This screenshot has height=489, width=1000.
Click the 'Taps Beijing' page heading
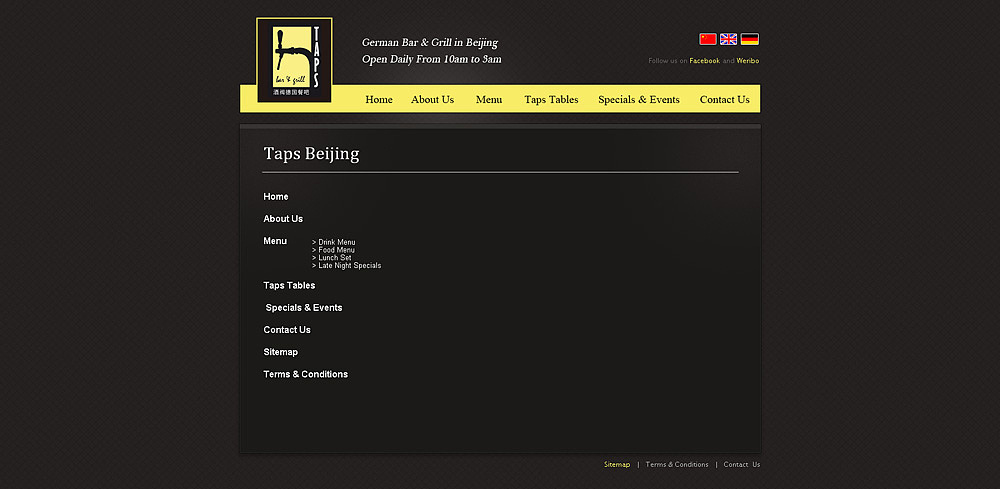(x=311, y=154)
